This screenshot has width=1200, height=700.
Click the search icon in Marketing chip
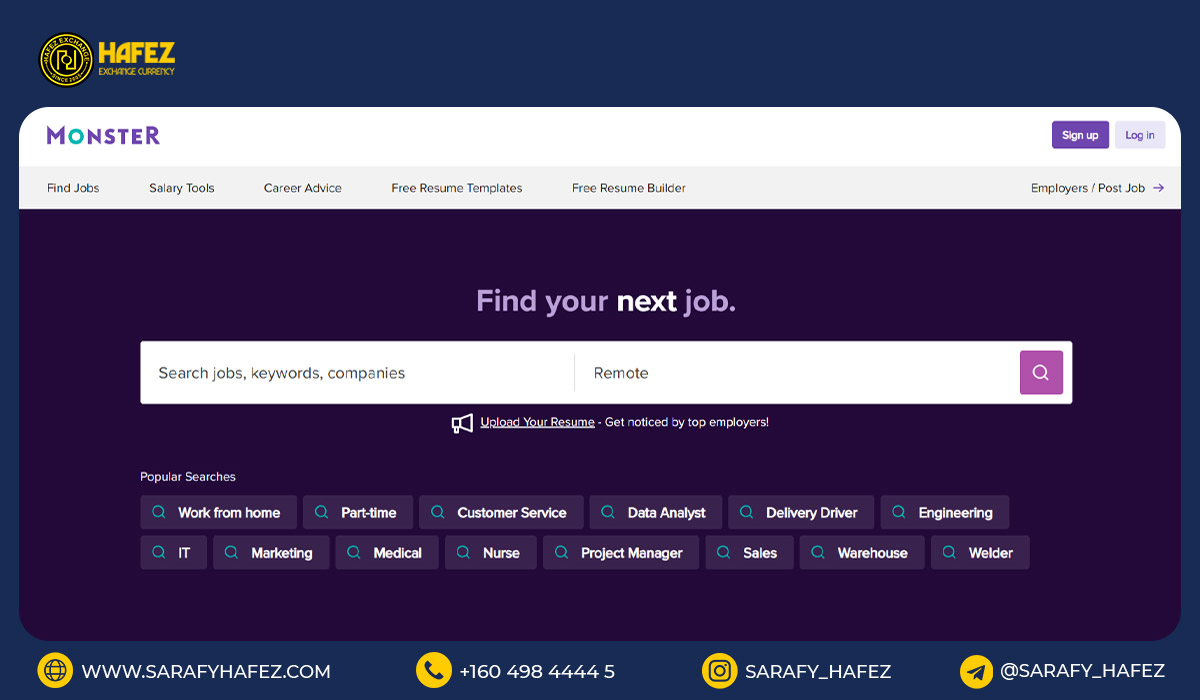click(x=231, y=552)
